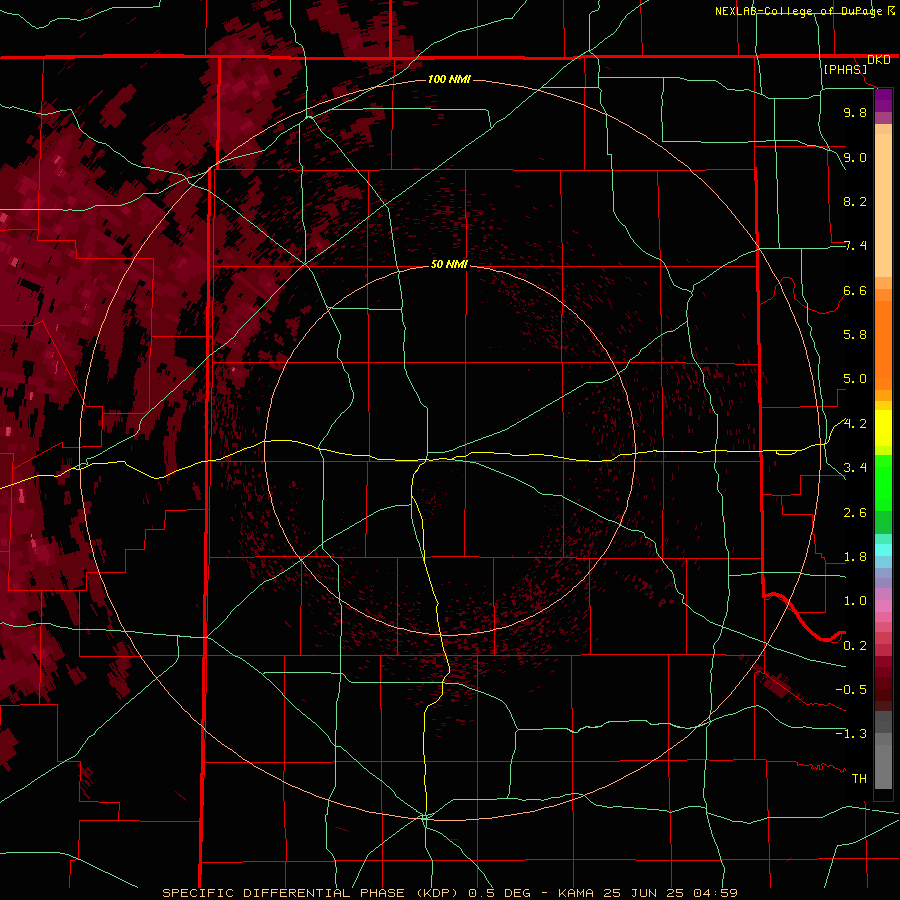Click the 25 JUN 25 04:59 timestamp
This screenshot has height=900, width=900.
pyautogui.click(x=670, y=893)
